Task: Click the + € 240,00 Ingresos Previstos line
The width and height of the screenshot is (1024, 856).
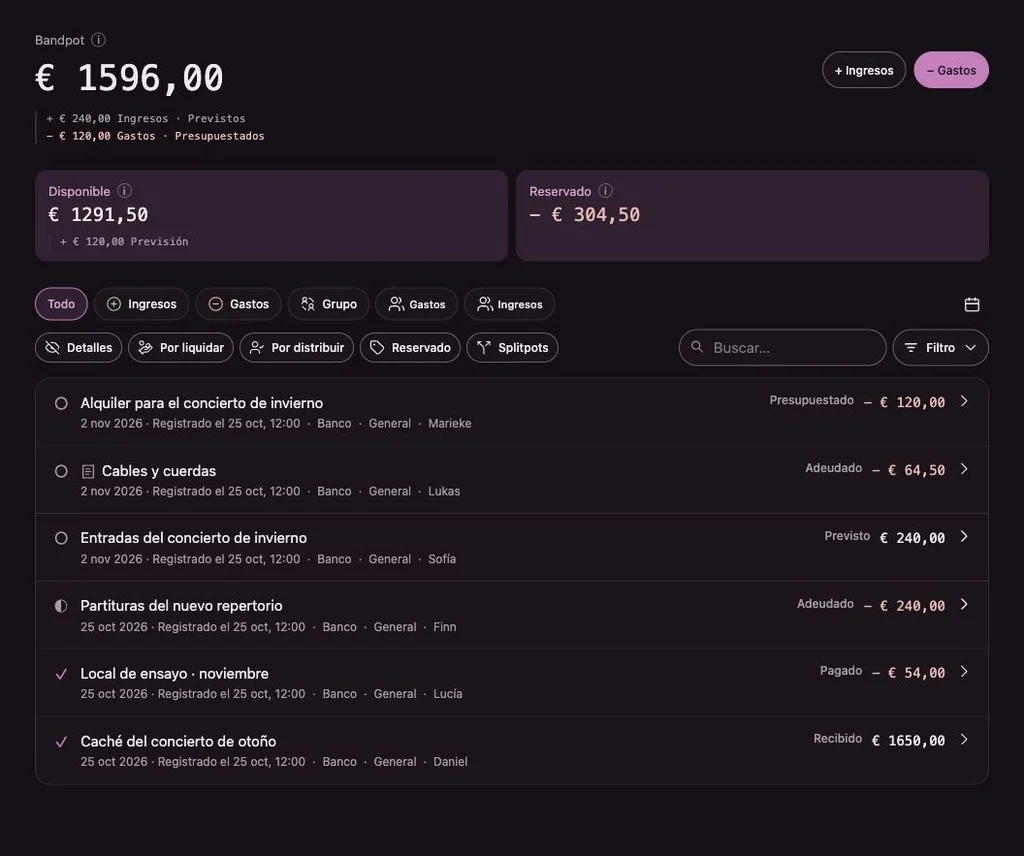Action: [x=146, y=118]
